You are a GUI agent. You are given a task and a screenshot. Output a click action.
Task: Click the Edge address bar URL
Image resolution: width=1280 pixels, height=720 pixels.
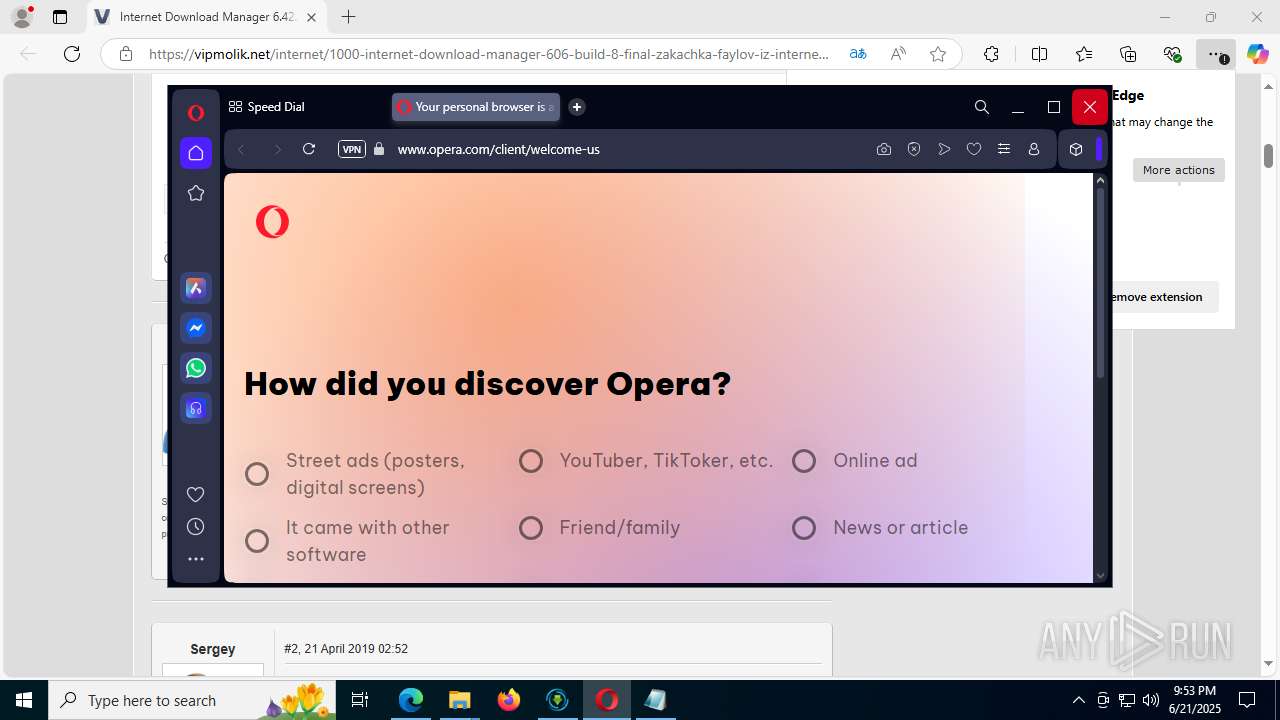click(x=489, y=54)
